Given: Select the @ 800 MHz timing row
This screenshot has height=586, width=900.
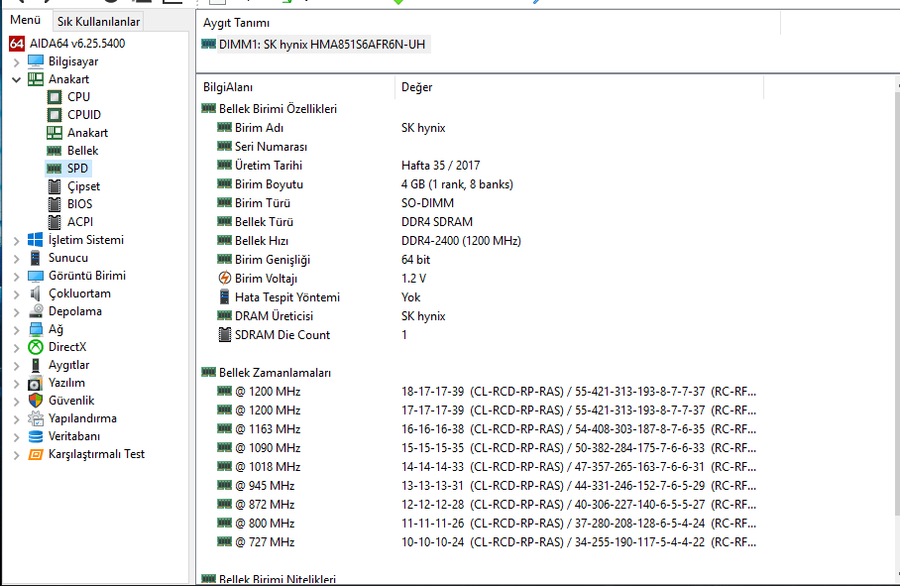Looking at the screenshot, I should (x=487, y=523).
